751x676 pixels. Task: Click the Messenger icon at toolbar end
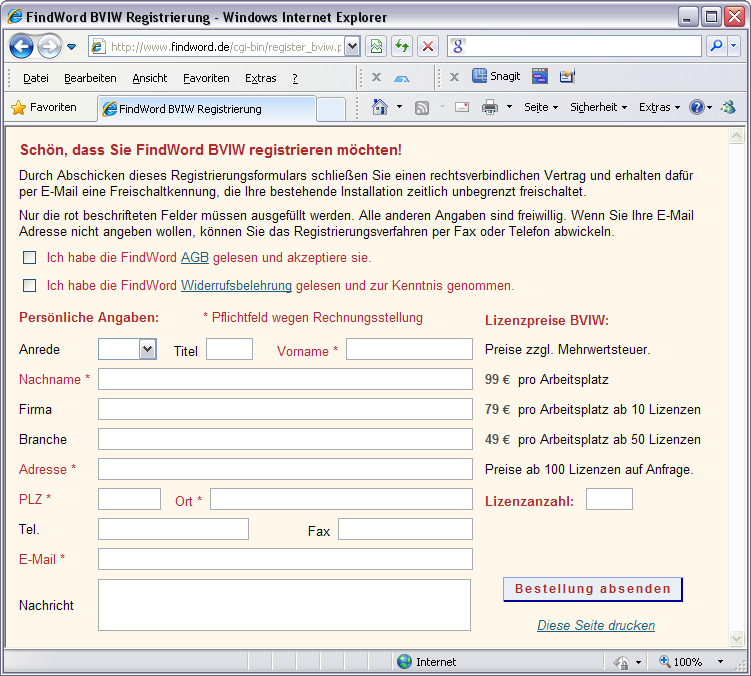point(728,107)
